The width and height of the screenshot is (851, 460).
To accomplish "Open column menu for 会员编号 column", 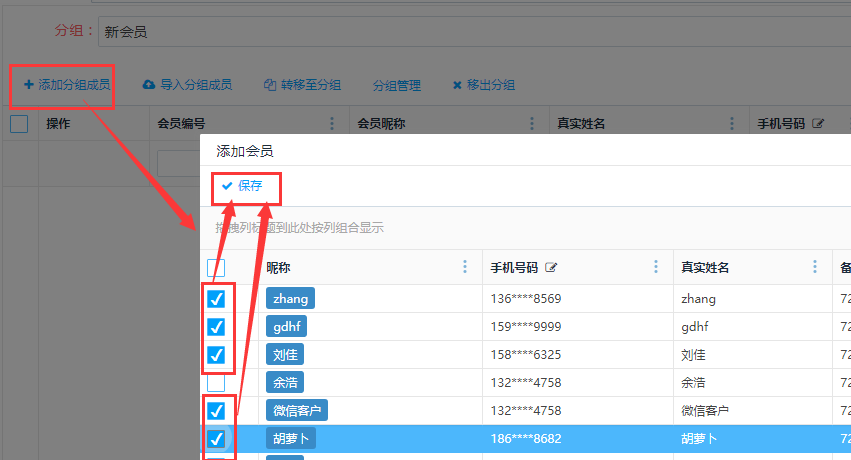I will point(332,124).
